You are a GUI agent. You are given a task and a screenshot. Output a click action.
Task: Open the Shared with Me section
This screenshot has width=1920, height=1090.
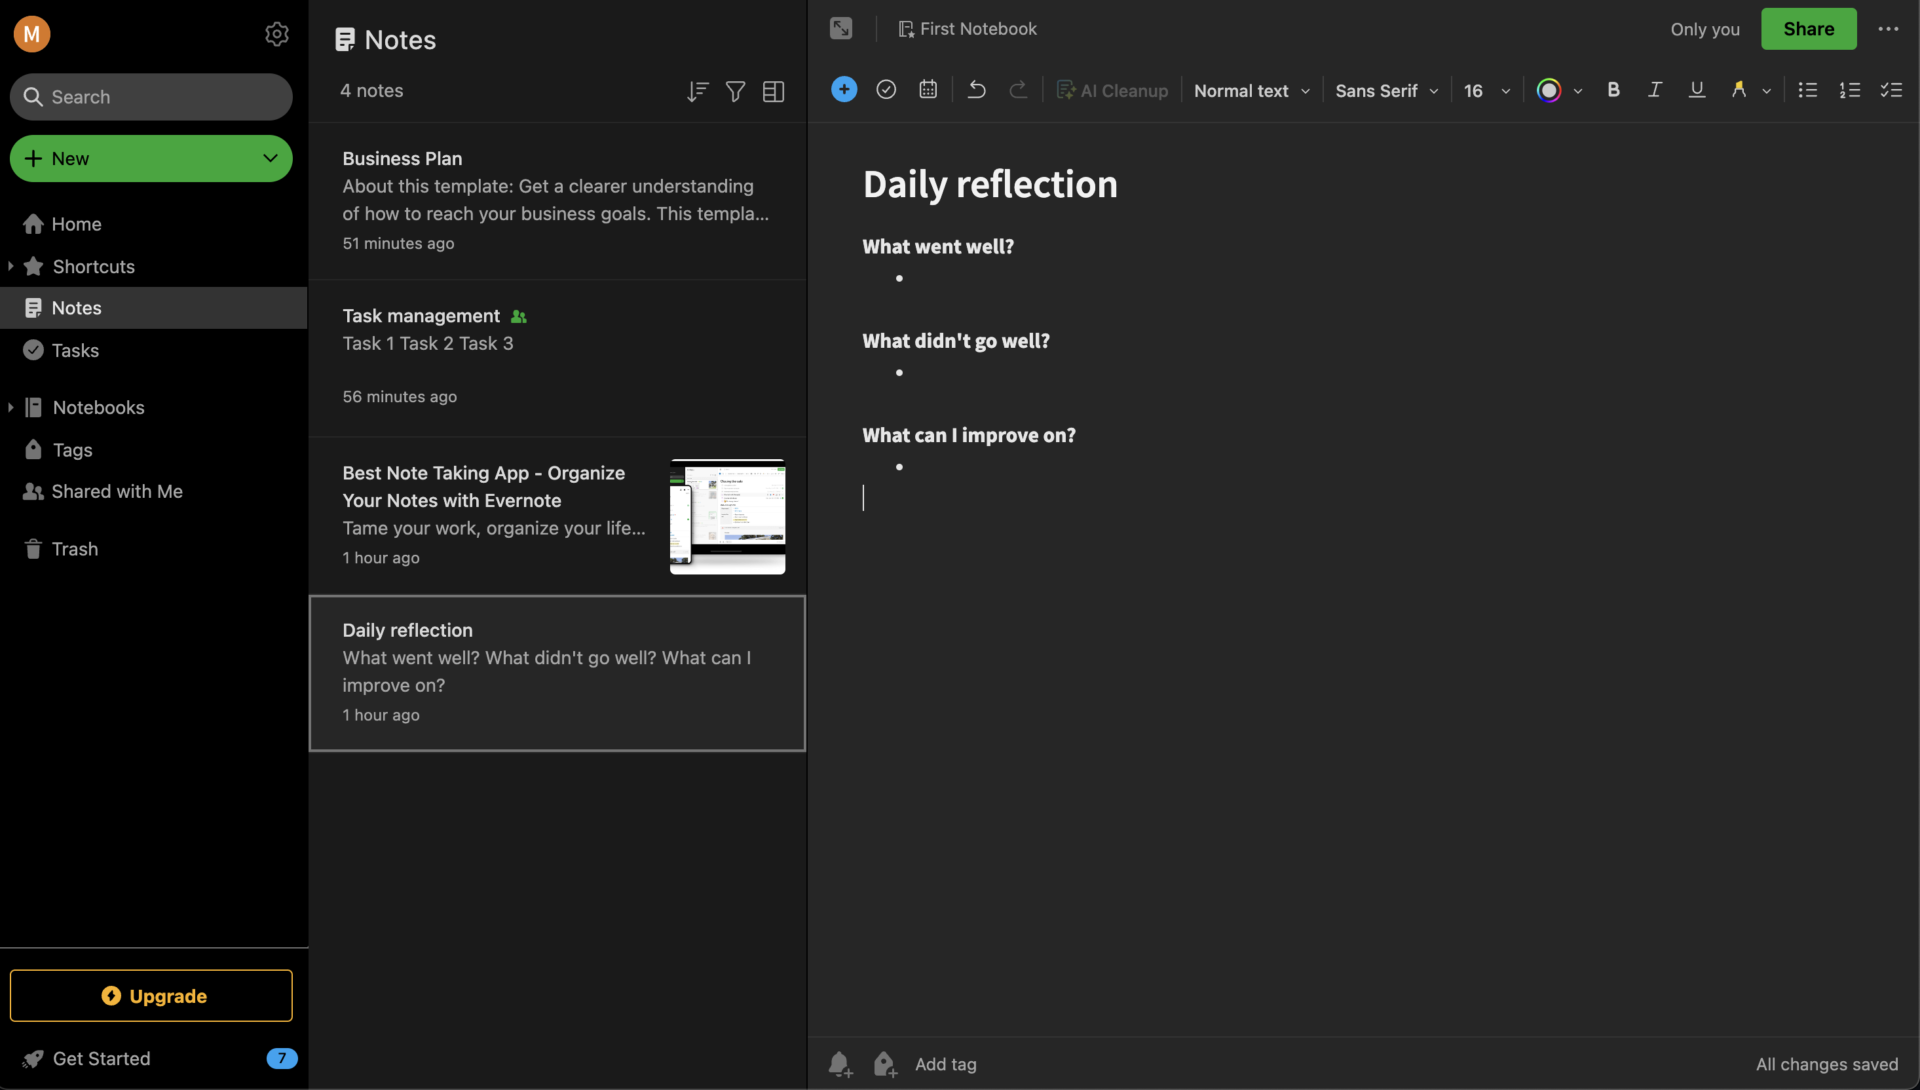click(x=116, y=491)
